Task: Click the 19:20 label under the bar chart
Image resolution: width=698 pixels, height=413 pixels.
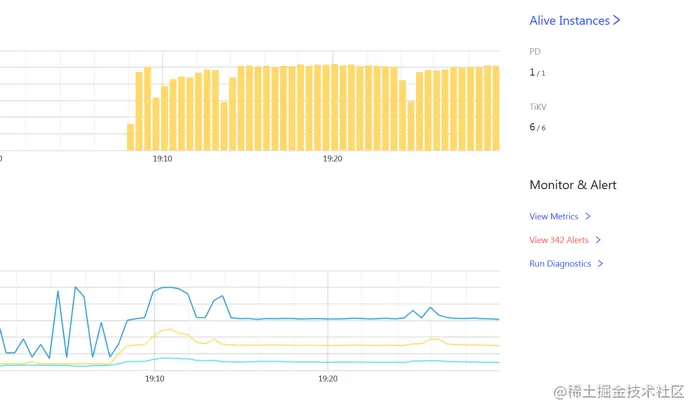Action: (x=332, y=159)
